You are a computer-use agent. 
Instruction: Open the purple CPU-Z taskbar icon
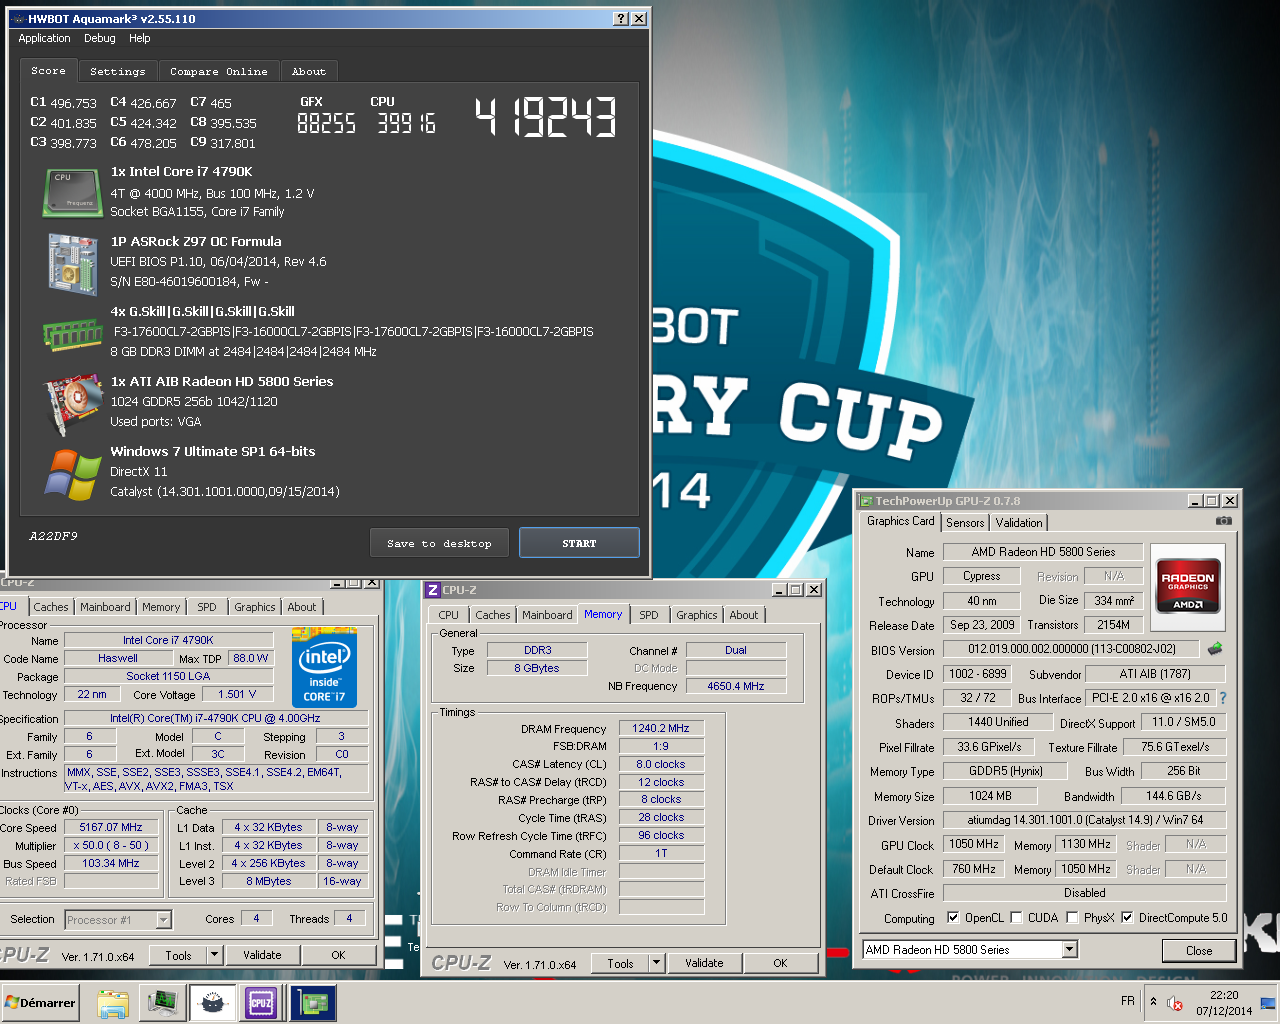261,1003
